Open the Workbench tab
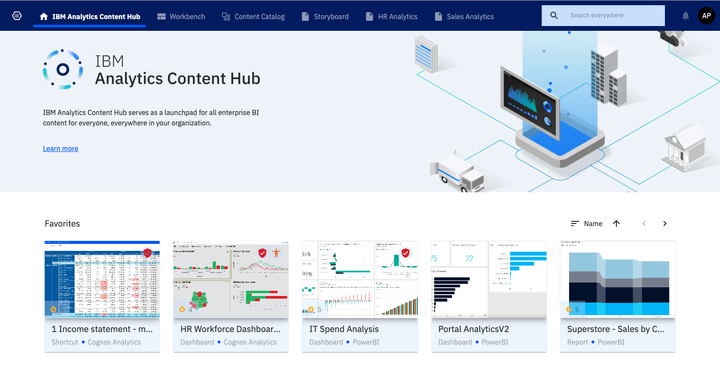The image size is (720, 365). tap(181, 17)
